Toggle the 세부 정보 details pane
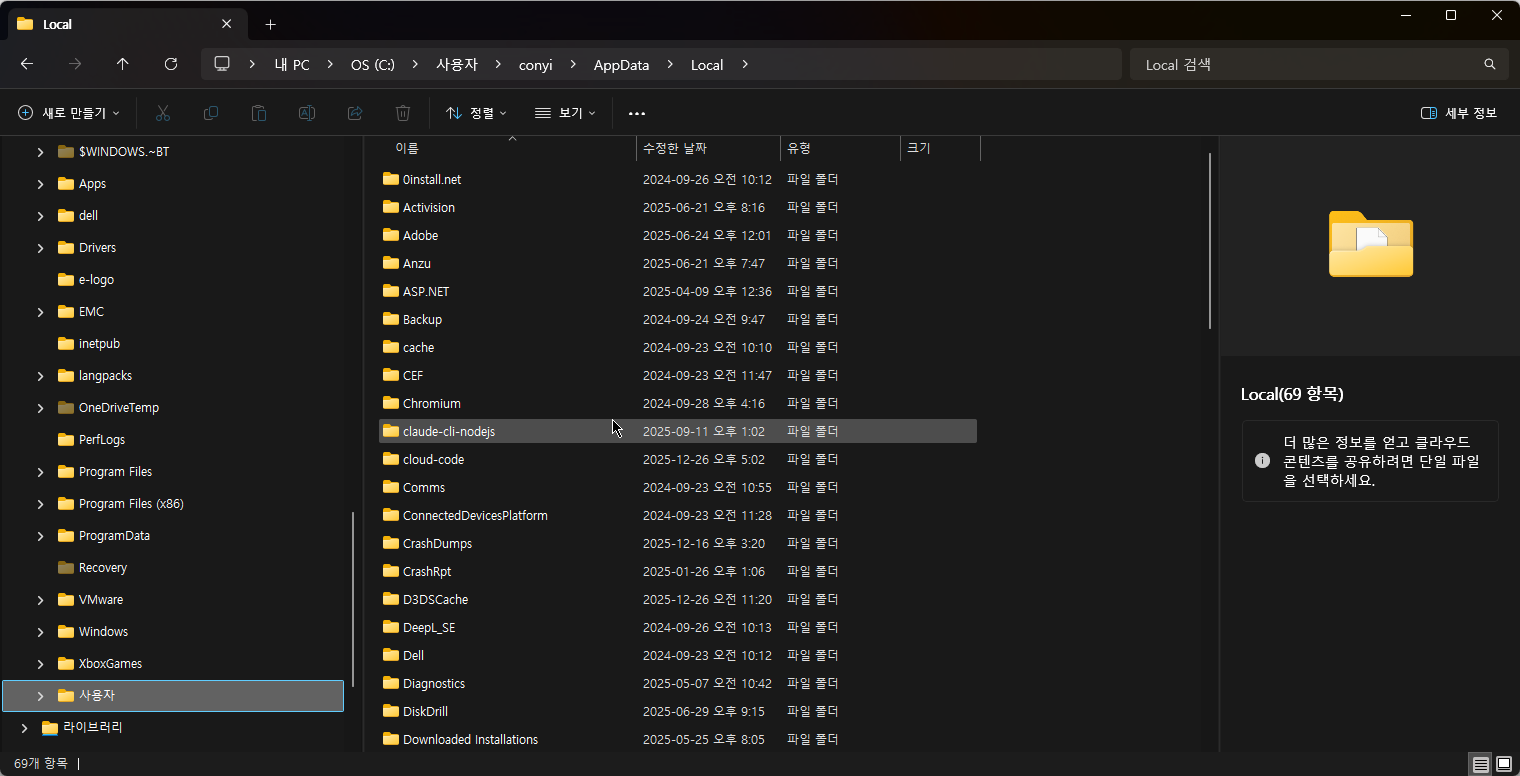1520x776 pixels. click(1459, 114)
